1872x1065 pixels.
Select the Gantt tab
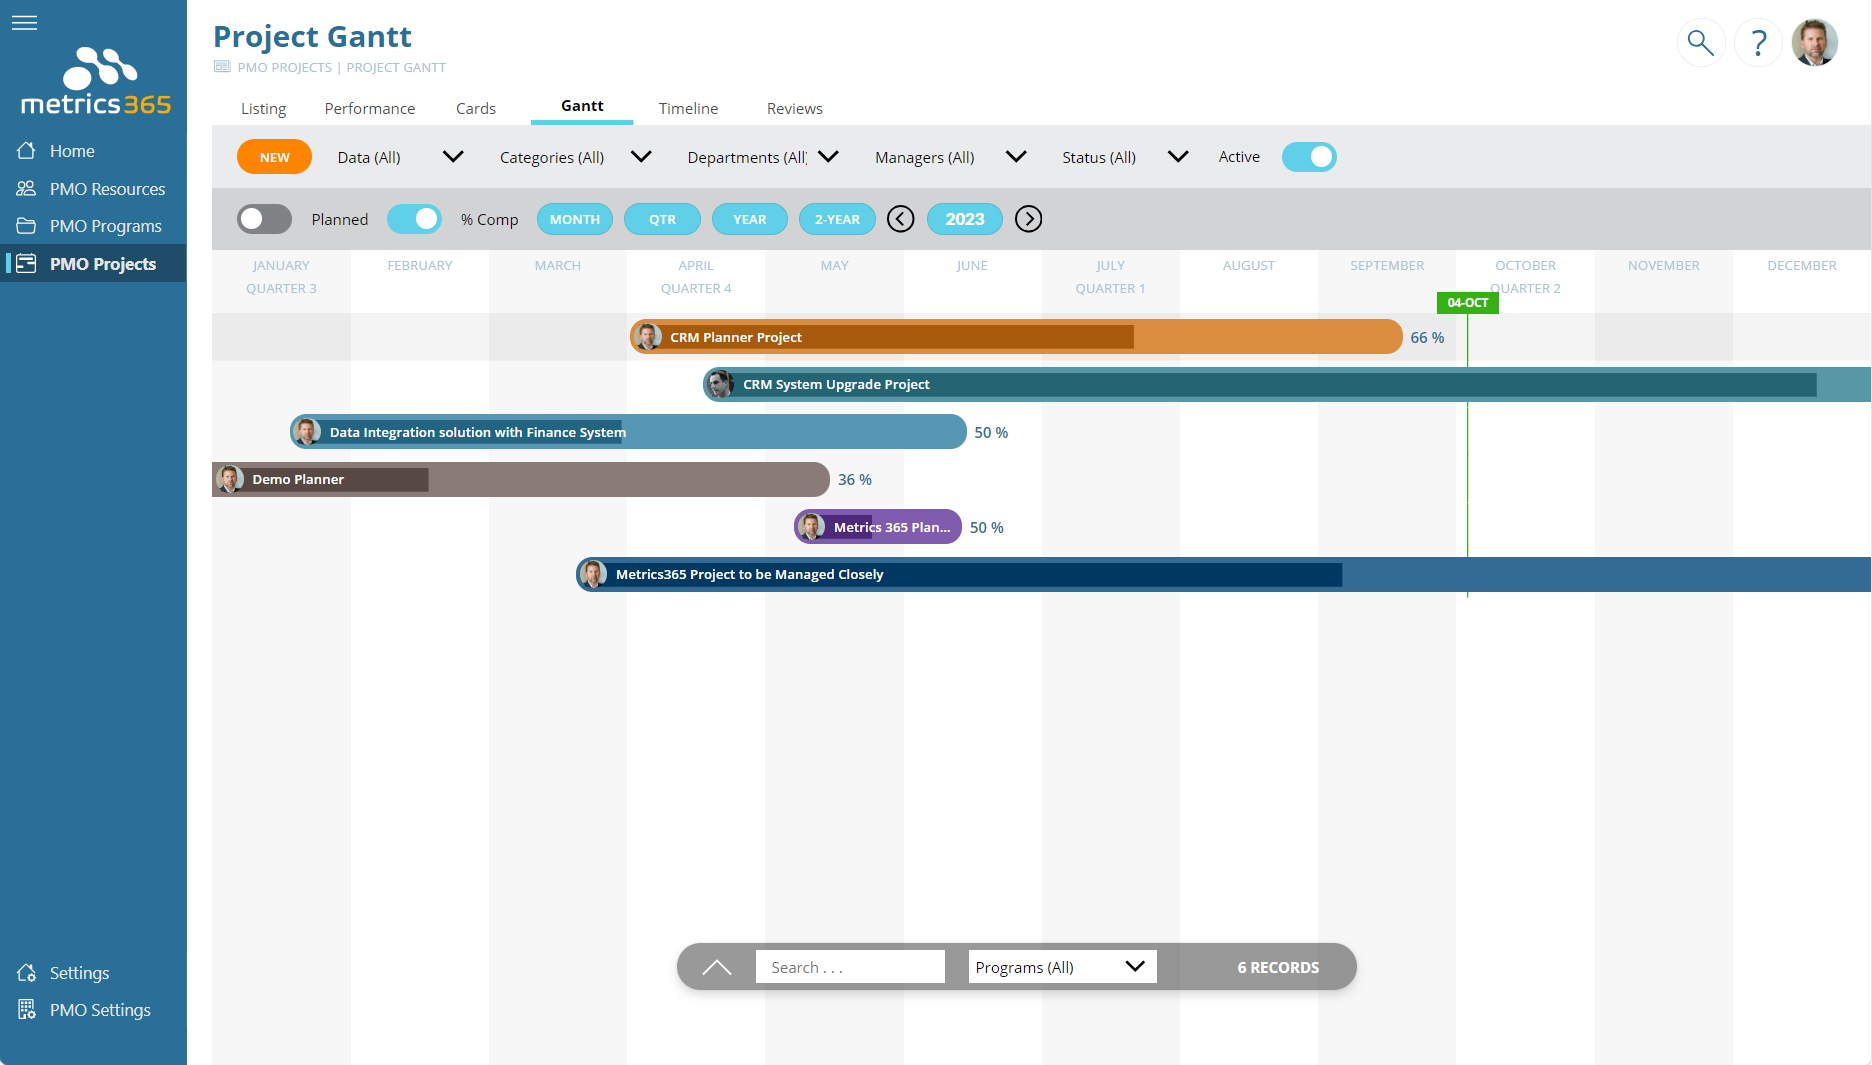coord(582,106)
